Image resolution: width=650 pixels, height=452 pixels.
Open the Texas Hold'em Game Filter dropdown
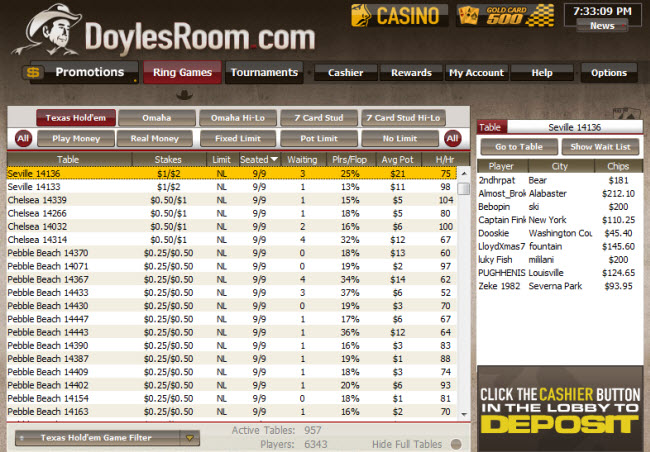coord(107,438)
